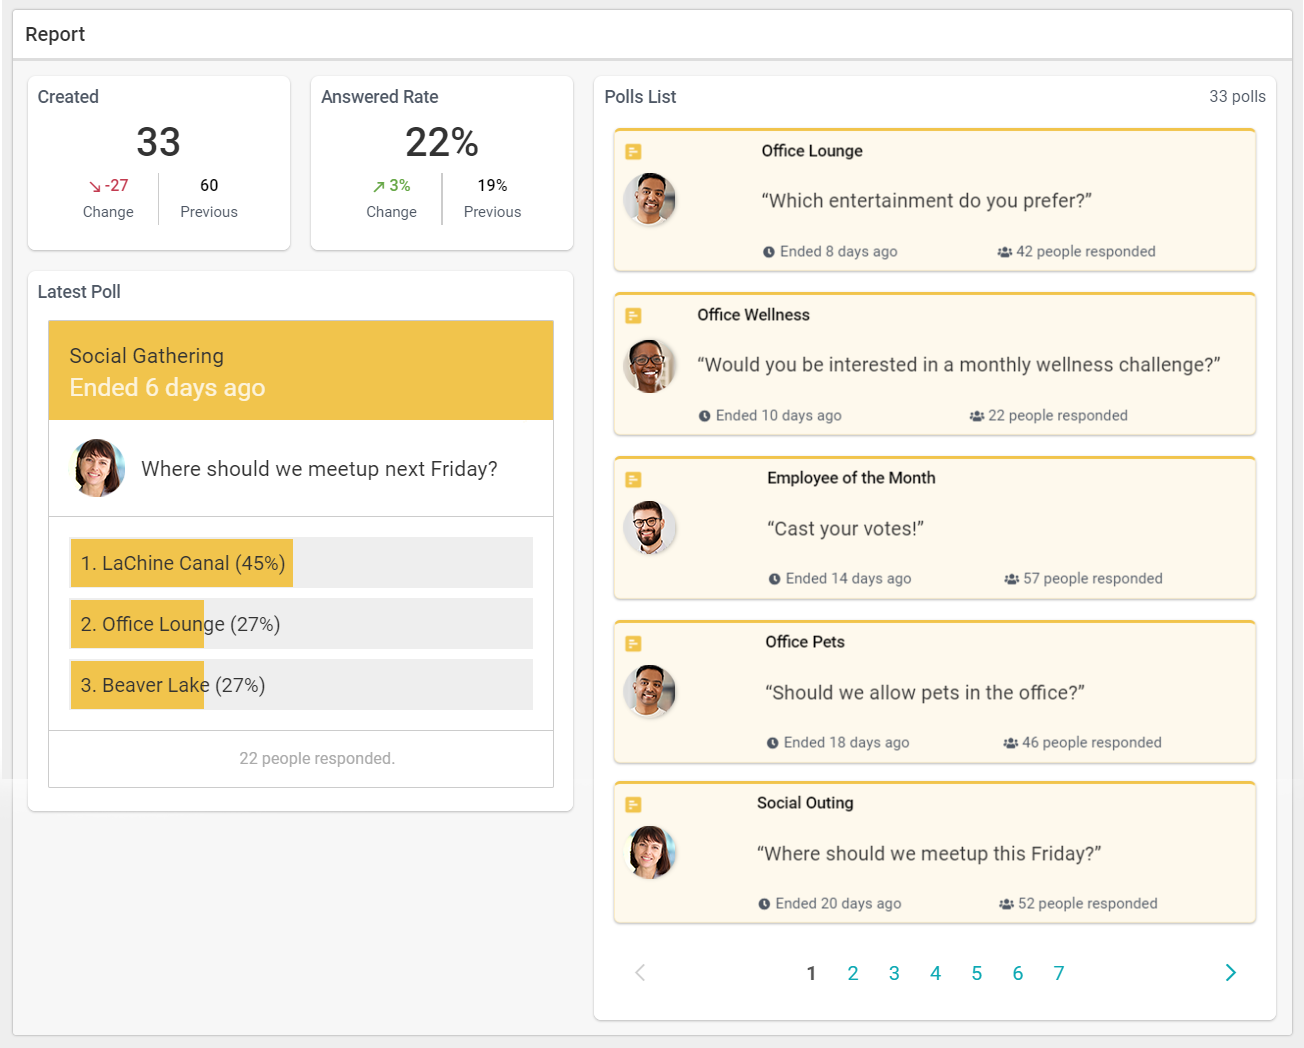Jump to page 7 of polls
The height and width of the screenshot is (1048, 1304).
[1058, 973]
